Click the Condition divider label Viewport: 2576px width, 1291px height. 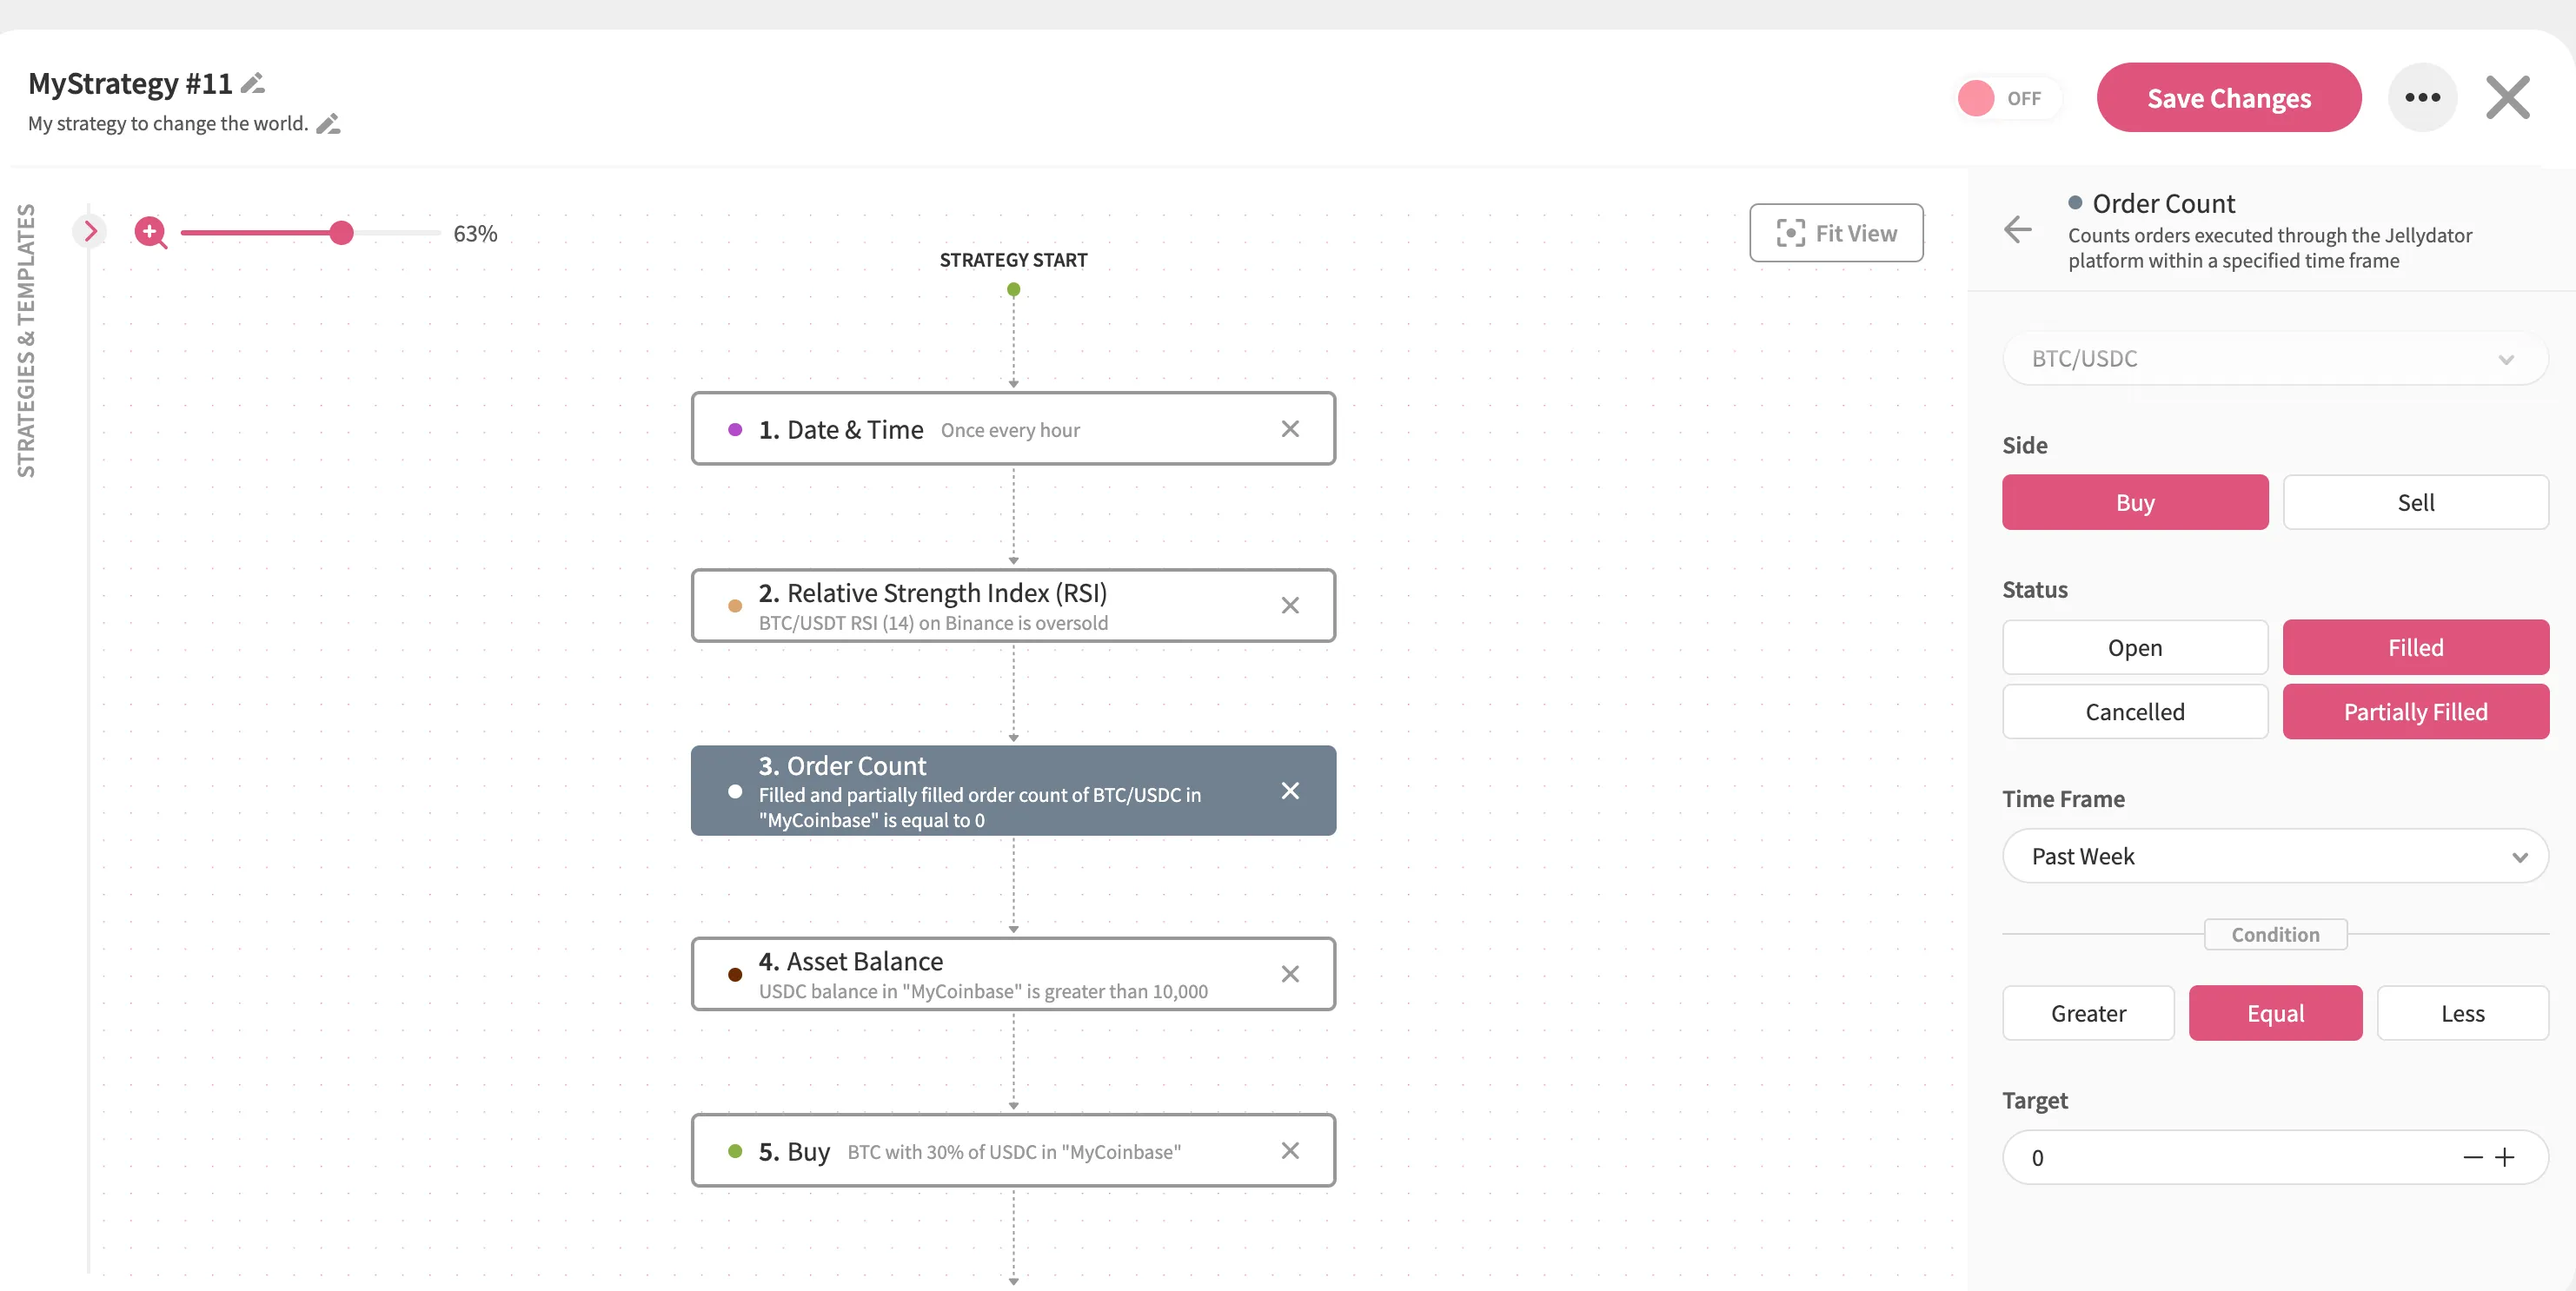click(x=2275, y=934)
